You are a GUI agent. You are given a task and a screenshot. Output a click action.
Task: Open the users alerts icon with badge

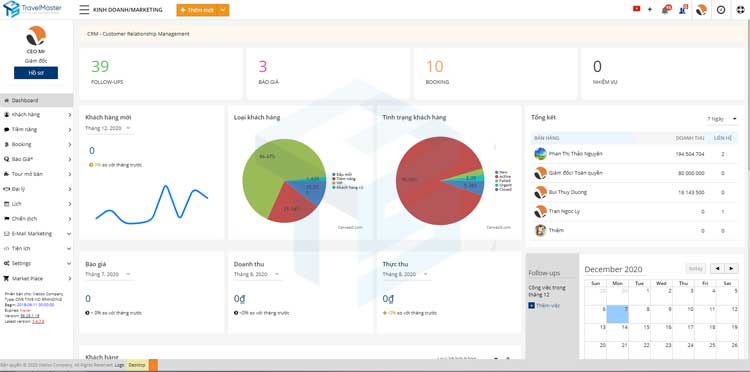click(683, 10)
